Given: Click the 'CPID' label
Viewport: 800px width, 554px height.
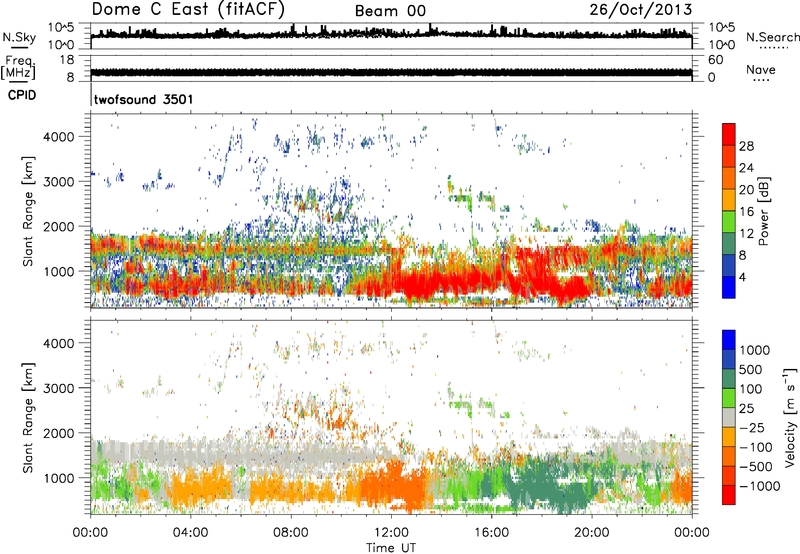Looking at the screenshot, I should 22,95.
